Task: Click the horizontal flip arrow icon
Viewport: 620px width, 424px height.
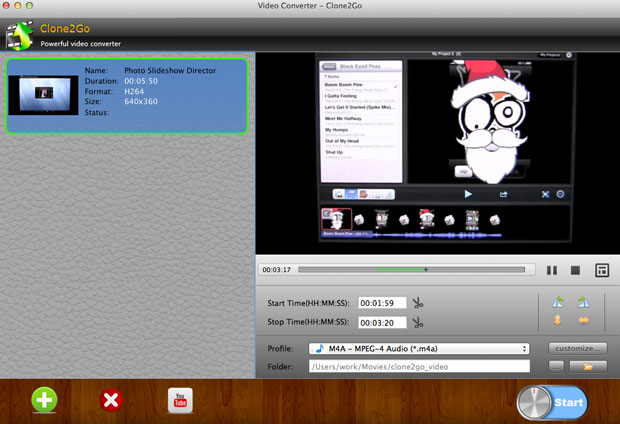Action: (x=584, y=321)
